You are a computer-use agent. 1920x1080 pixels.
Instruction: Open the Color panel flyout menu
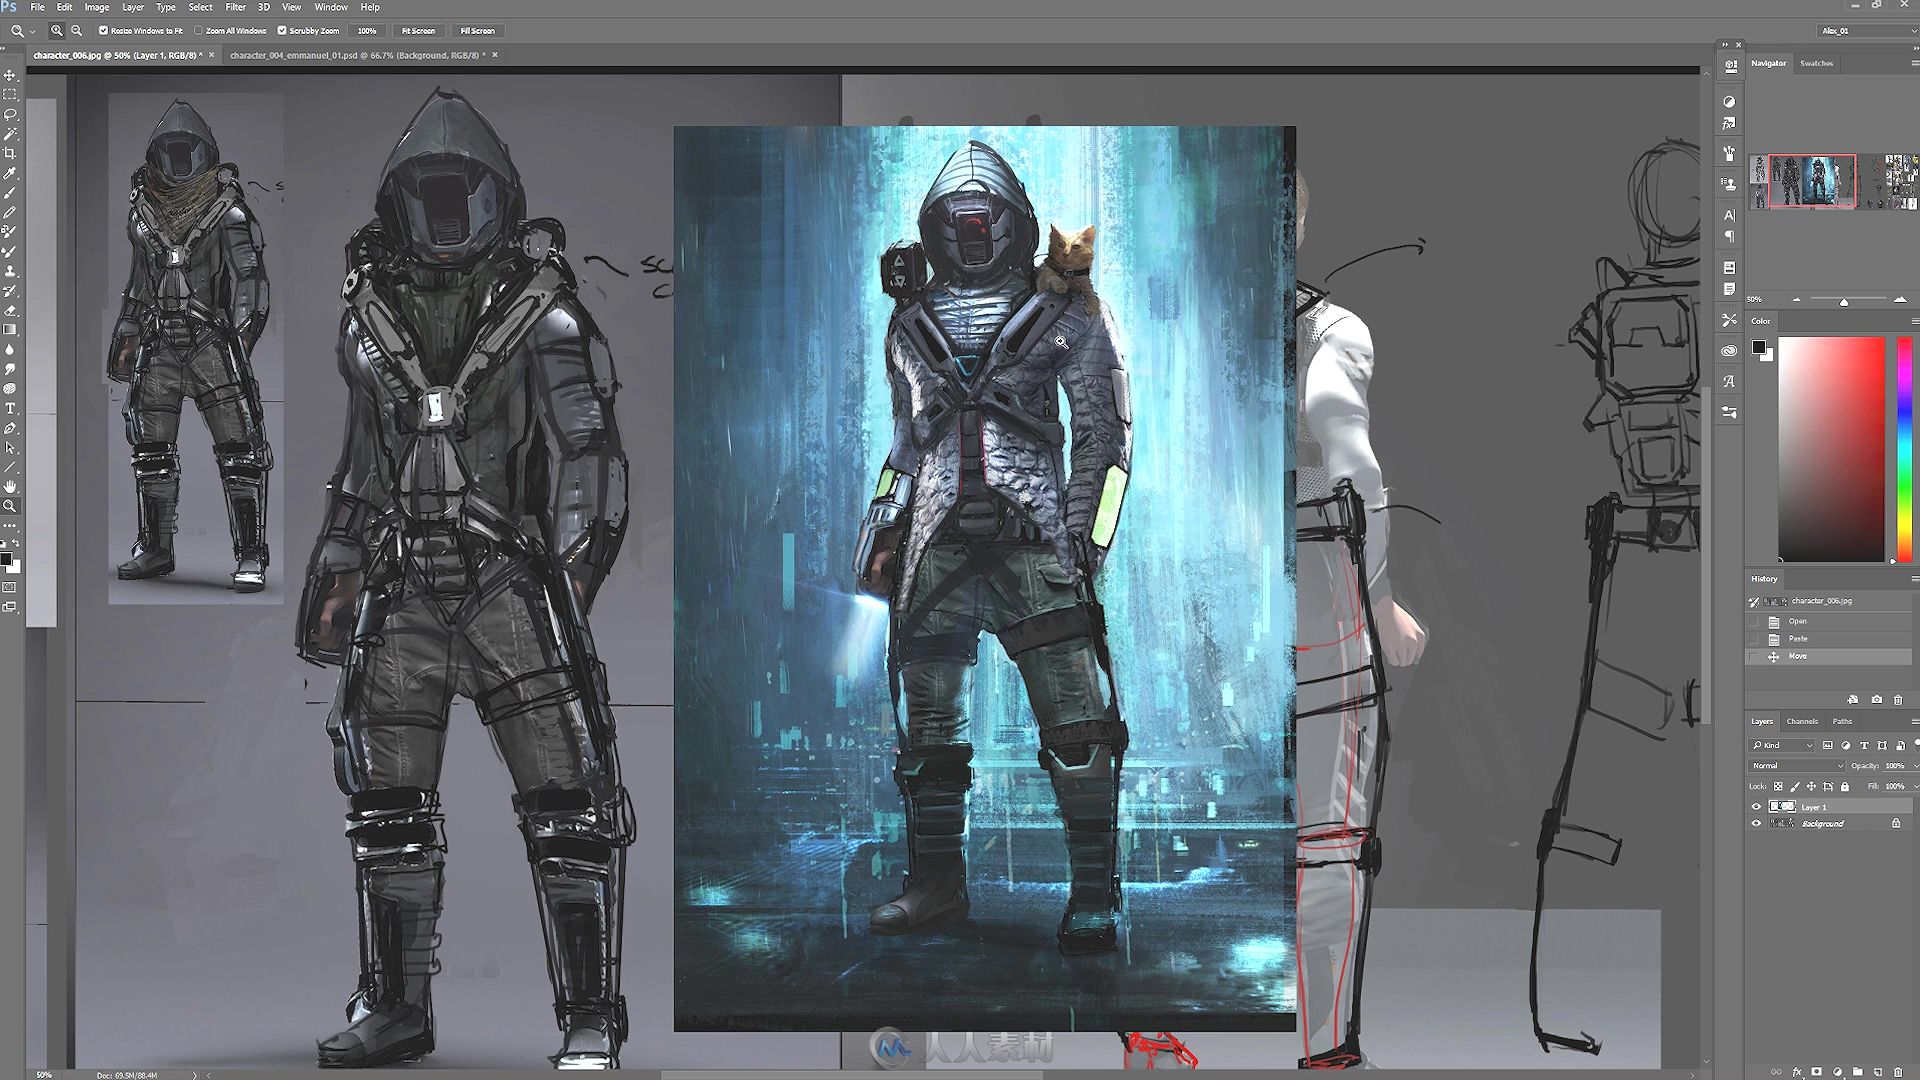[x=1915, y=321]
